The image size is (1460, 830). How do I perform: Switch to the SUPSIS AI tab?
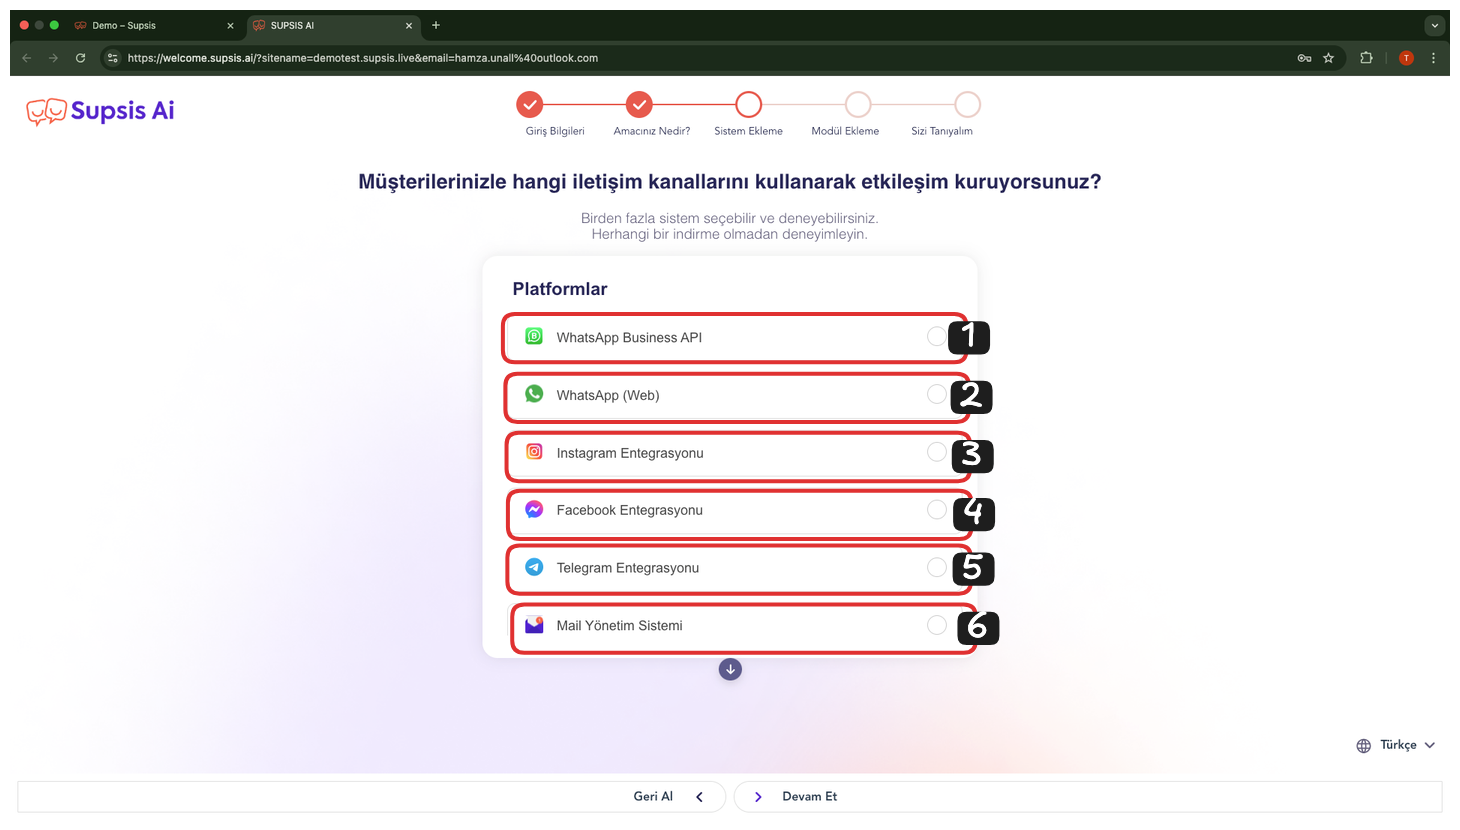[333, 26]
